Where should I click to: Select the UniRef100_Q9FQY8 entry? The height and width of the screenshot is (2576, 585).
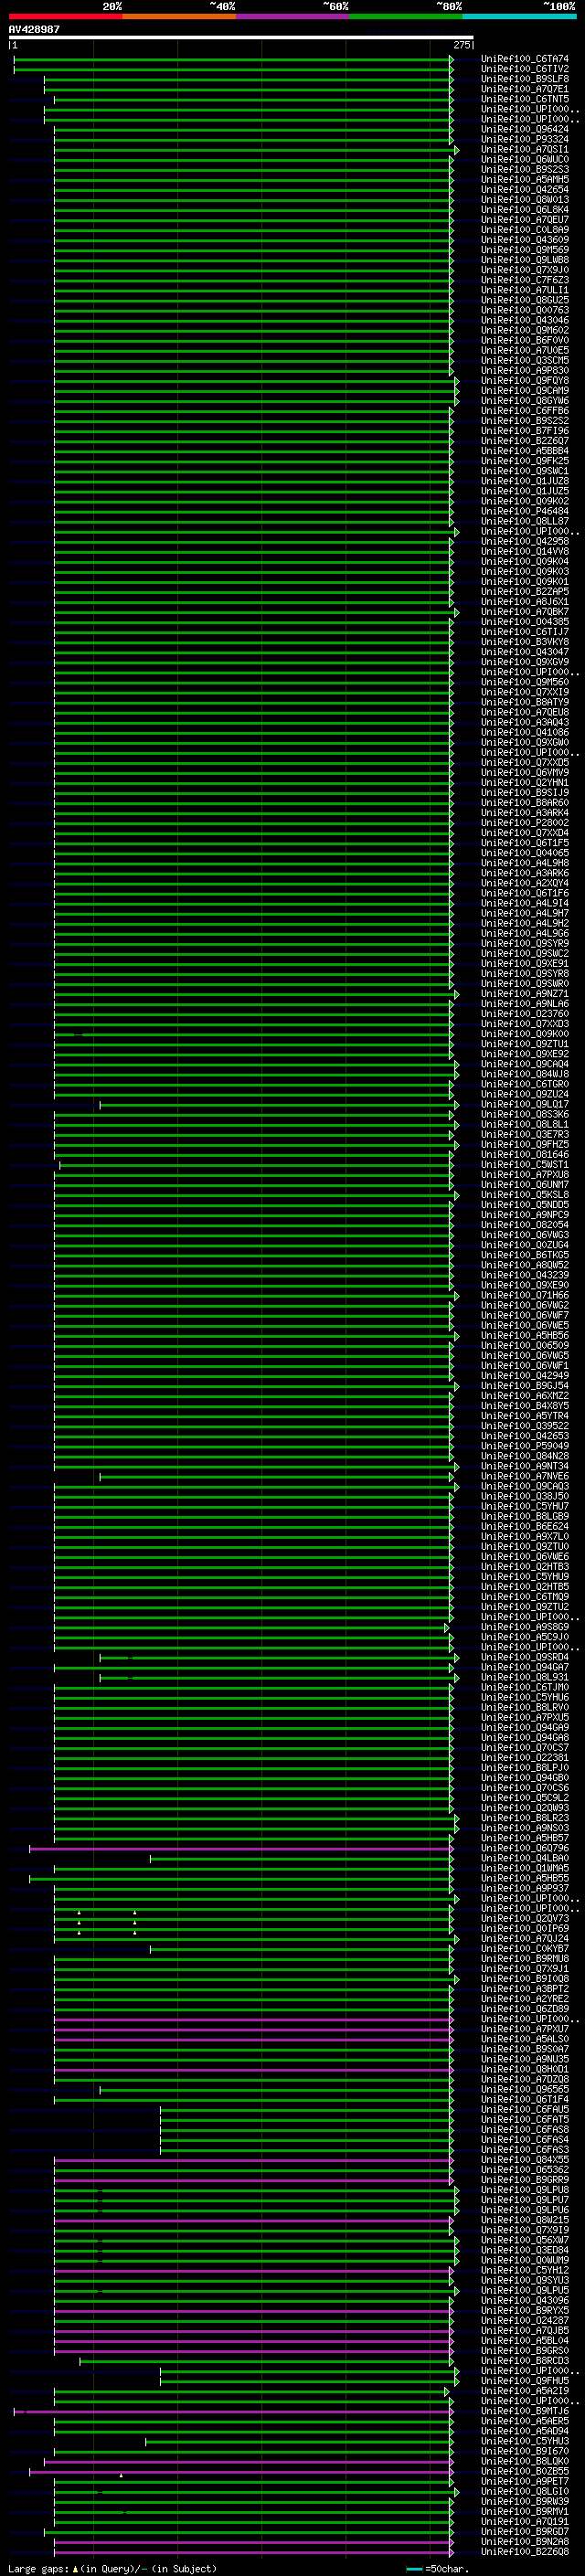click(x=525, y=380)
